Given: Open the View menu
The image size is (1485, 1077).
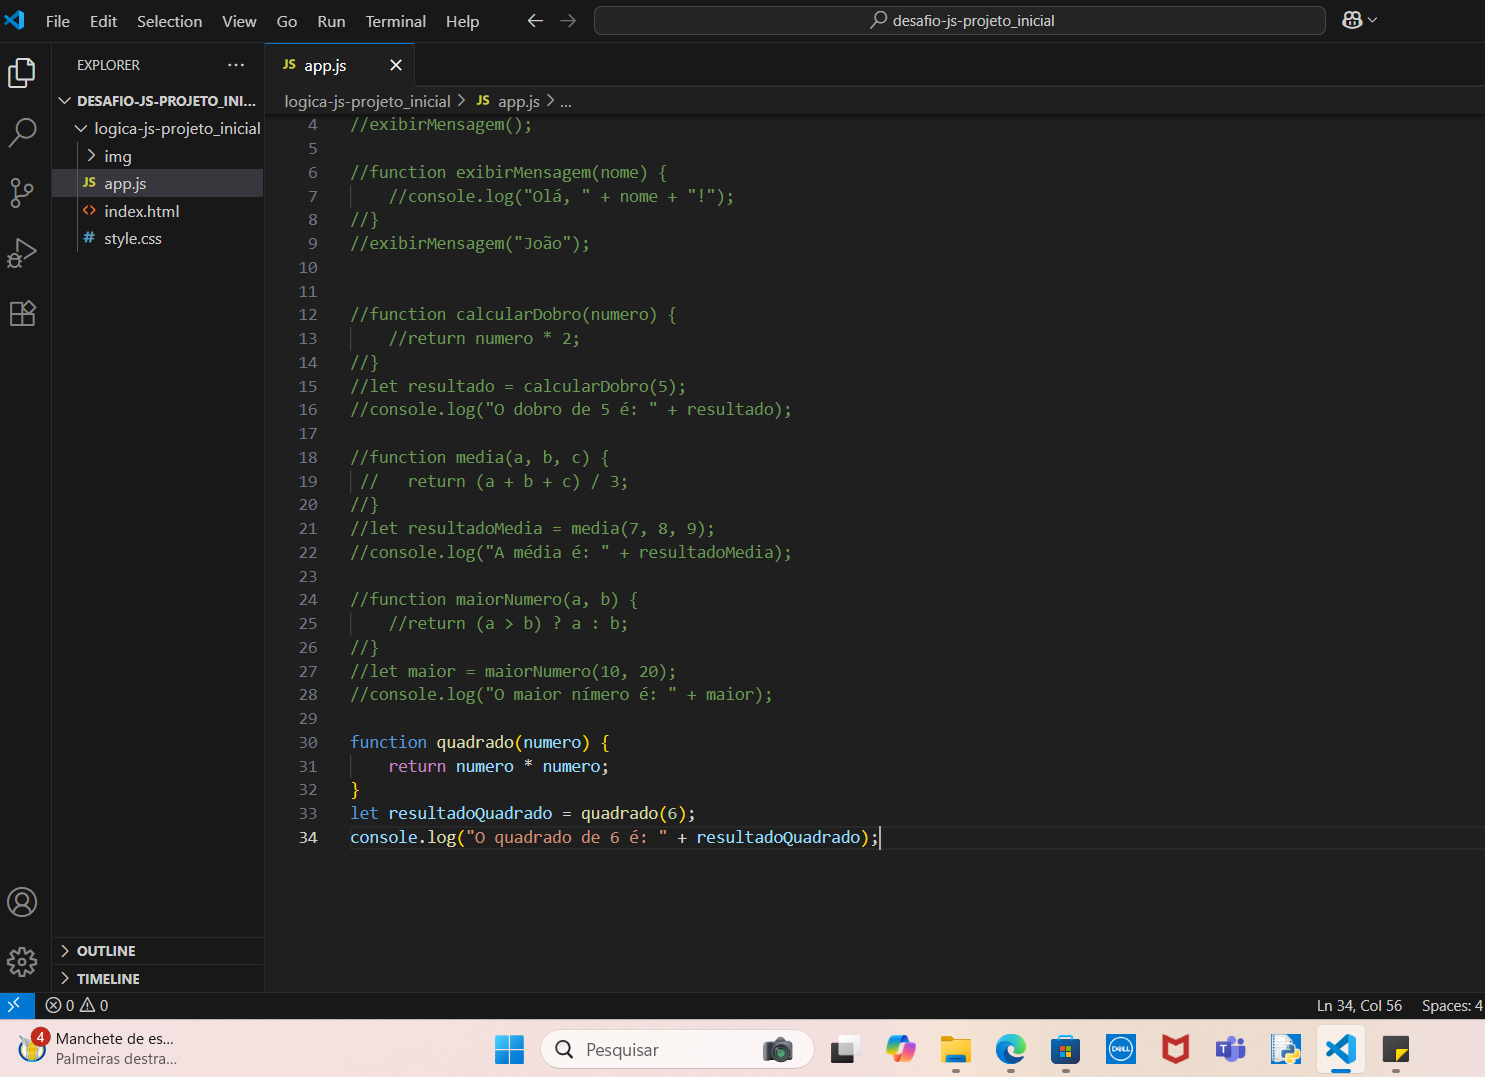Looking at the screenshot, I should click(239, 21).
